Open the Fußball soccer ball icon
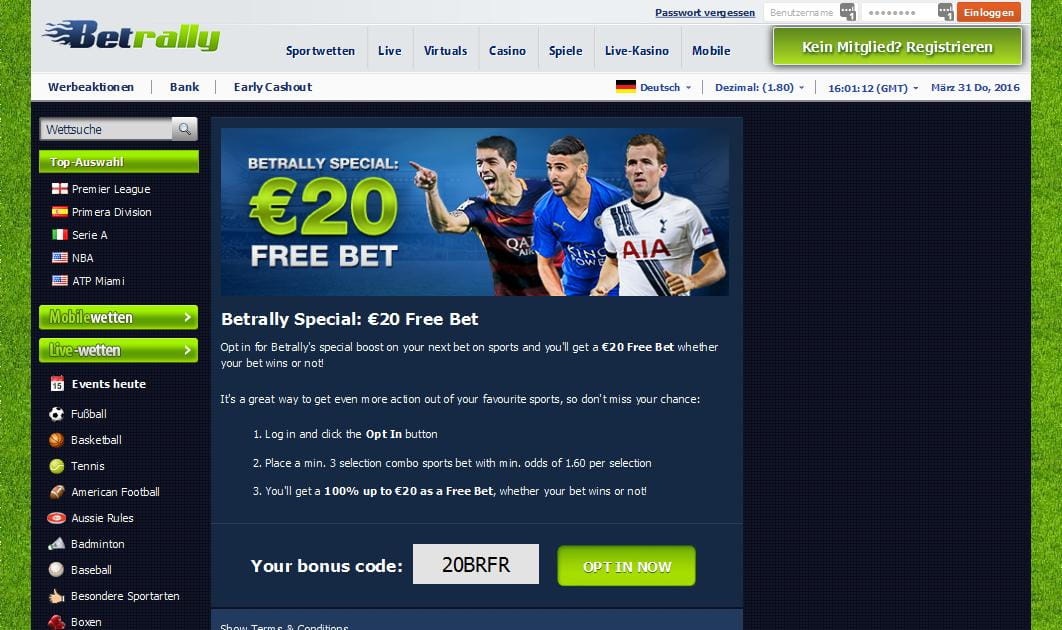The height and width of the screenshot is (630, 1062). 57,414
